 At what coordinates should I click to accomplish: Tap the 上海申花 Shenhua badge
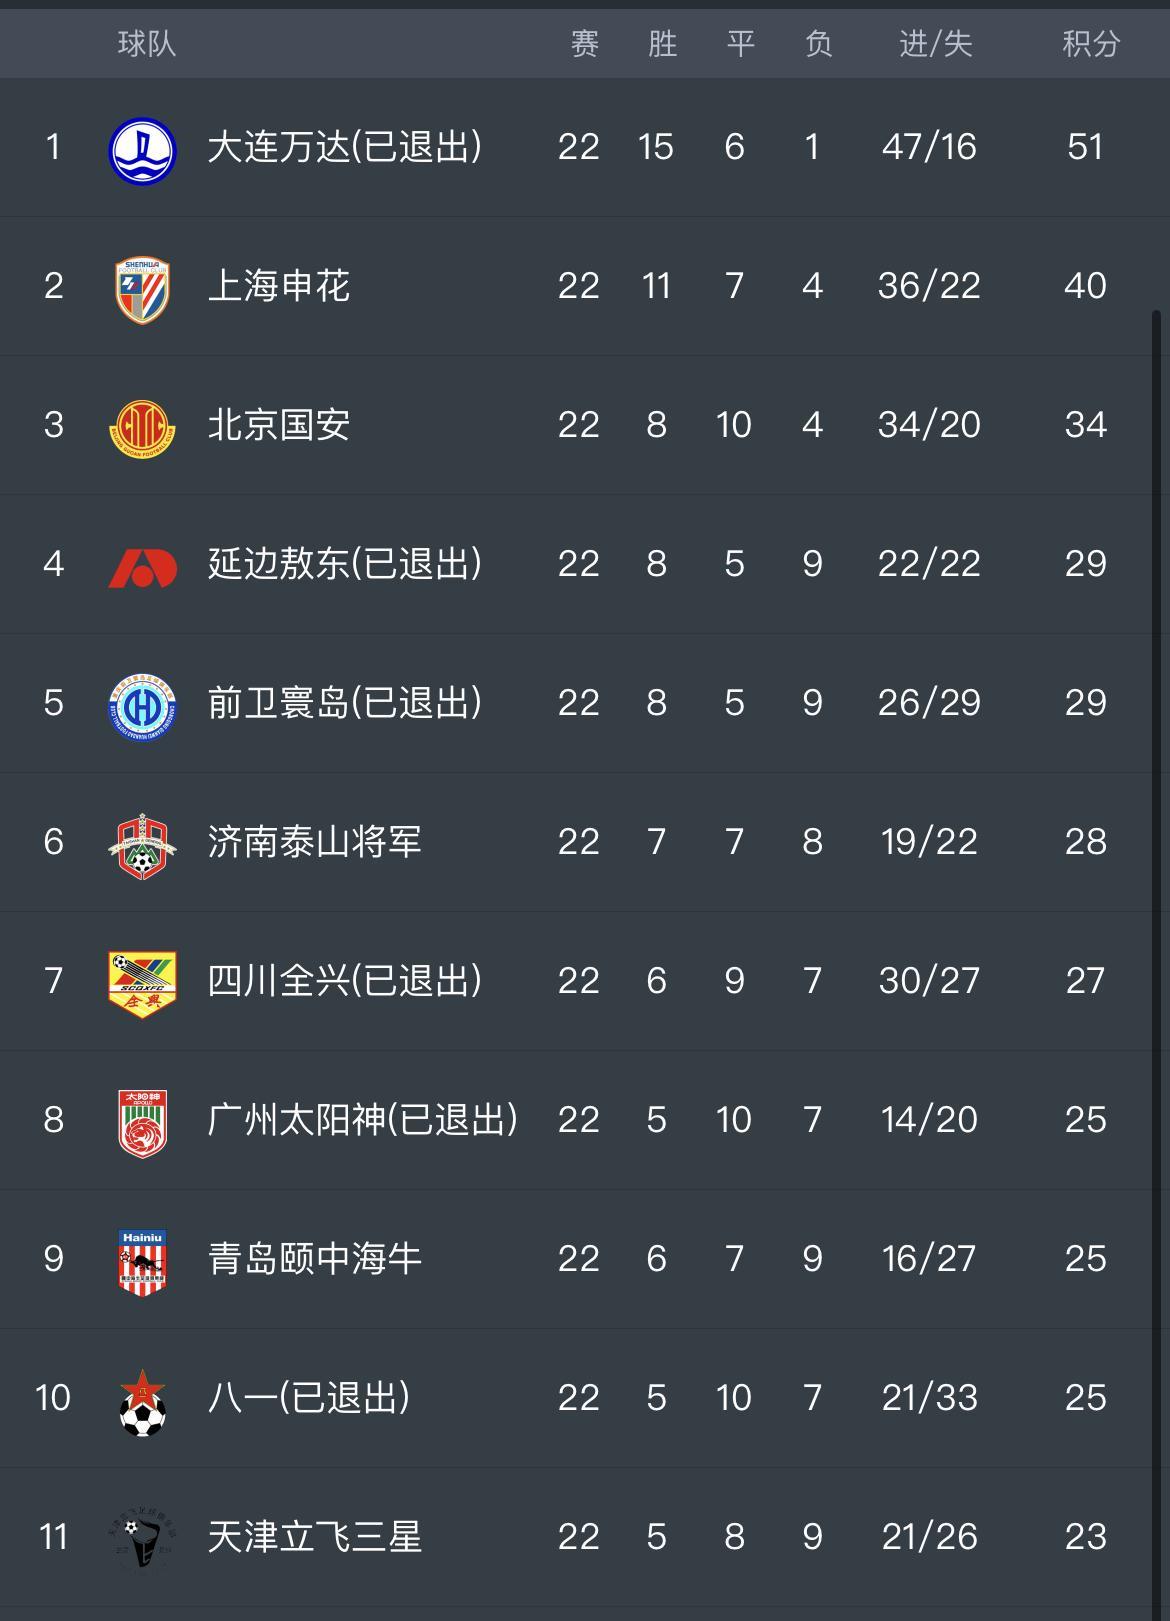click(x=142, y=290)
